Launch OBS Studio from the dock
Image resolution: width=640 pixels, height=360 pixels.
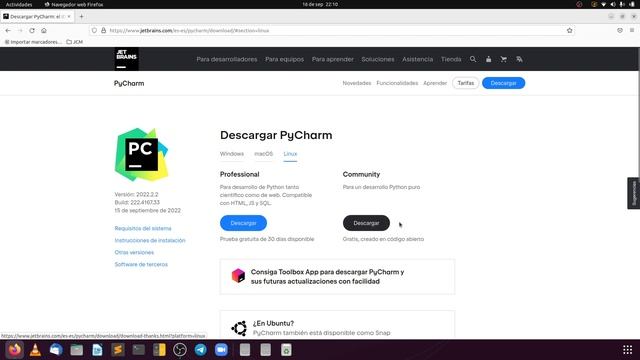click(180, 350)
